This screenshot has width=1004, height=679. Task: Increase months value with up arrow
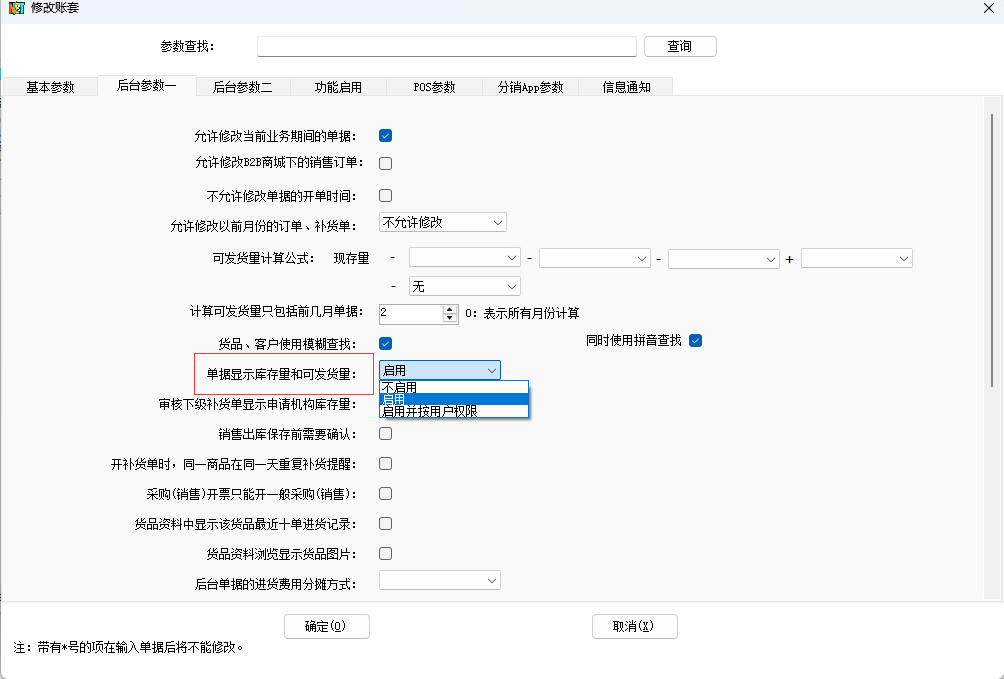(x=450, y=309)
